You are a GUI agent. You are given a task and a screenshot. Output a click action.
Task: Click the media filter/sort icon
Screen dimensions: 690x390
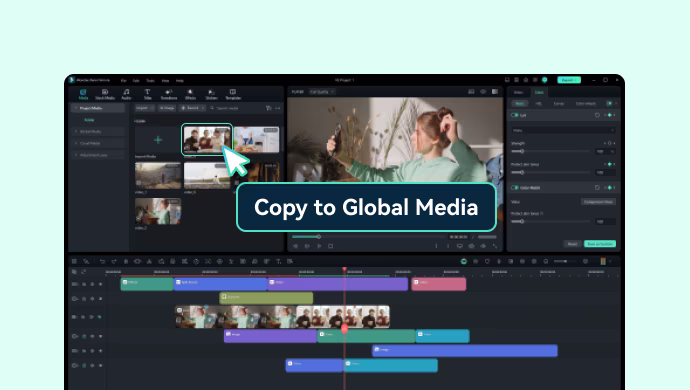268,108
